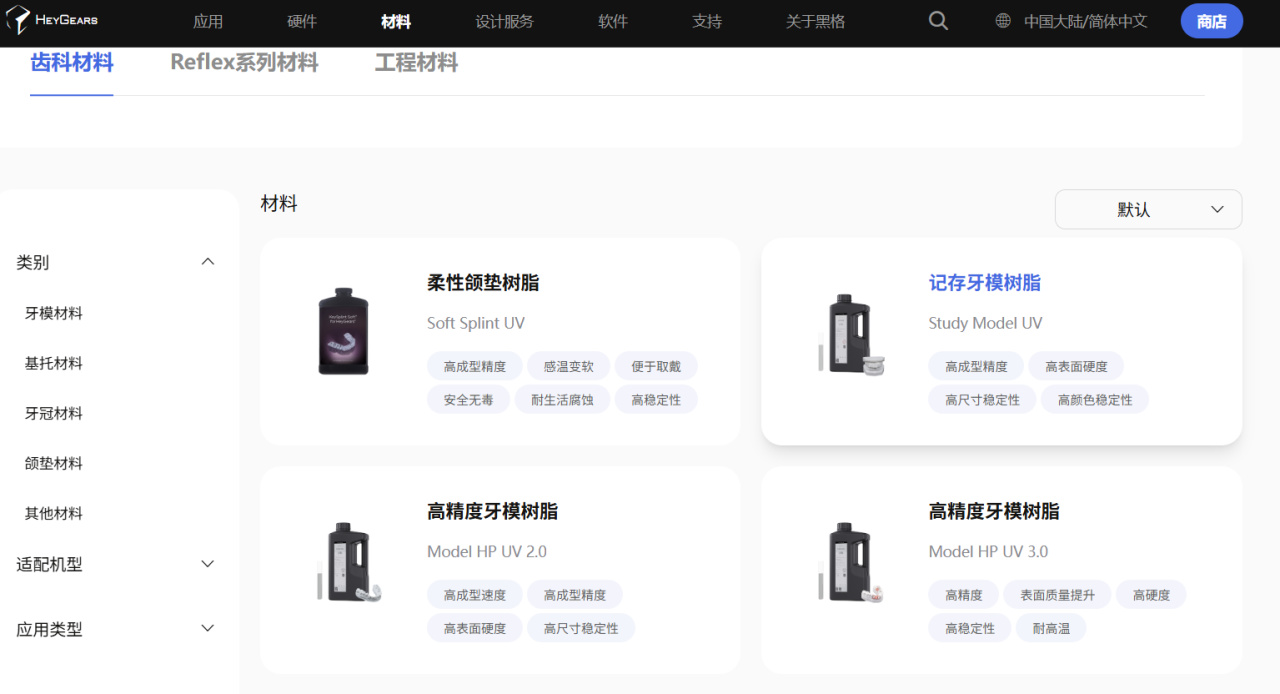Open the 软件 menu

tap(613, 21)
